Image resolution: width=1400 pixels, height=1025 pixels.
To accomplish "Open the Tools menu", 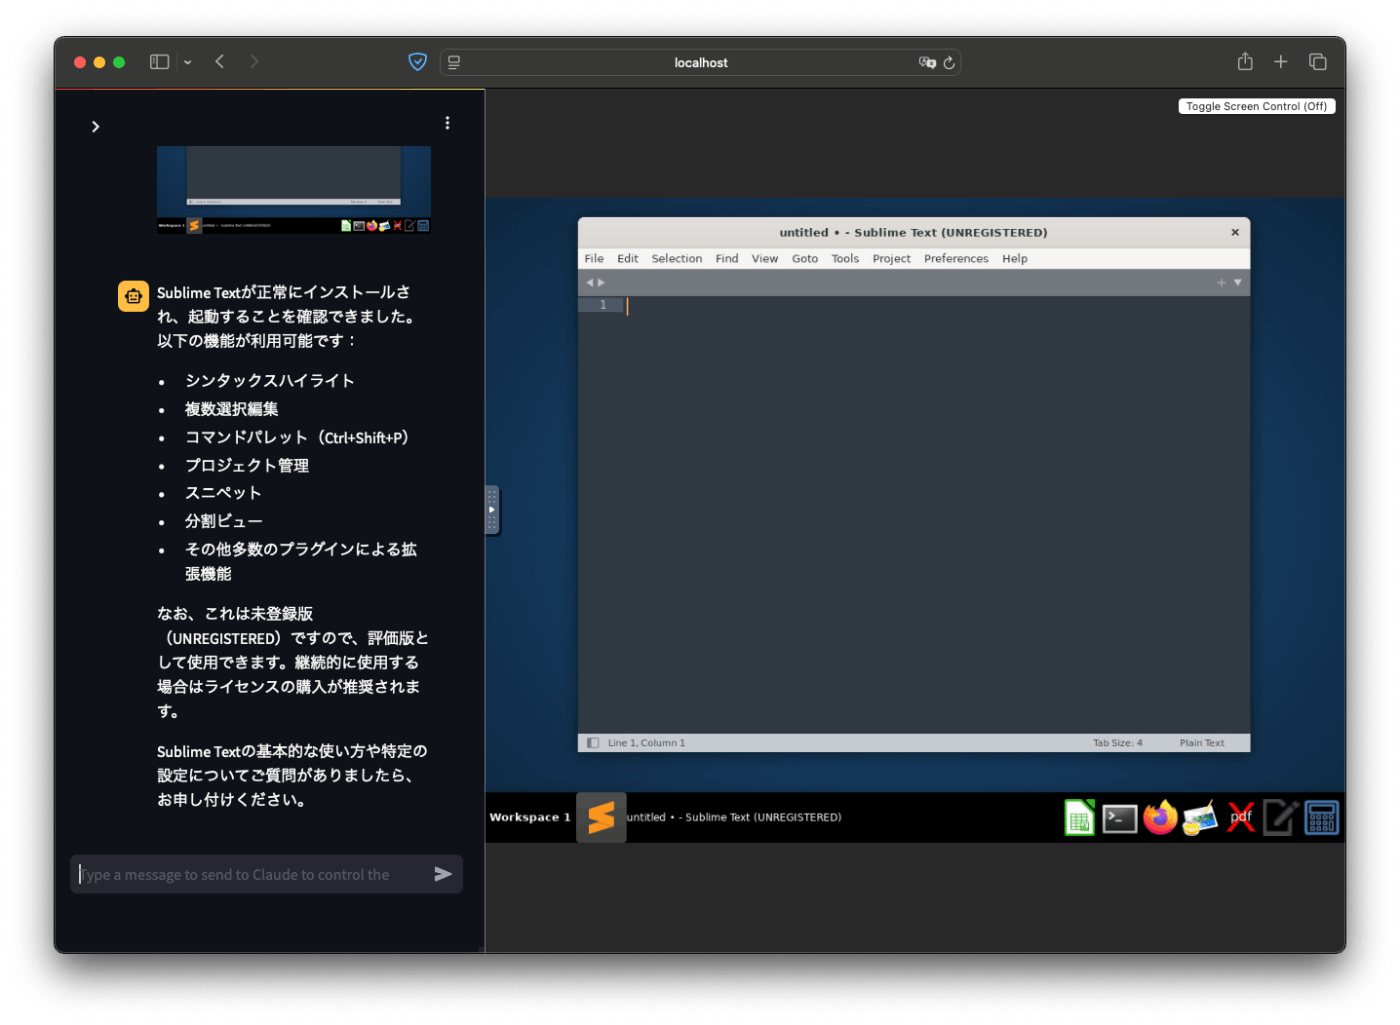I will click(x=845, y=258).
